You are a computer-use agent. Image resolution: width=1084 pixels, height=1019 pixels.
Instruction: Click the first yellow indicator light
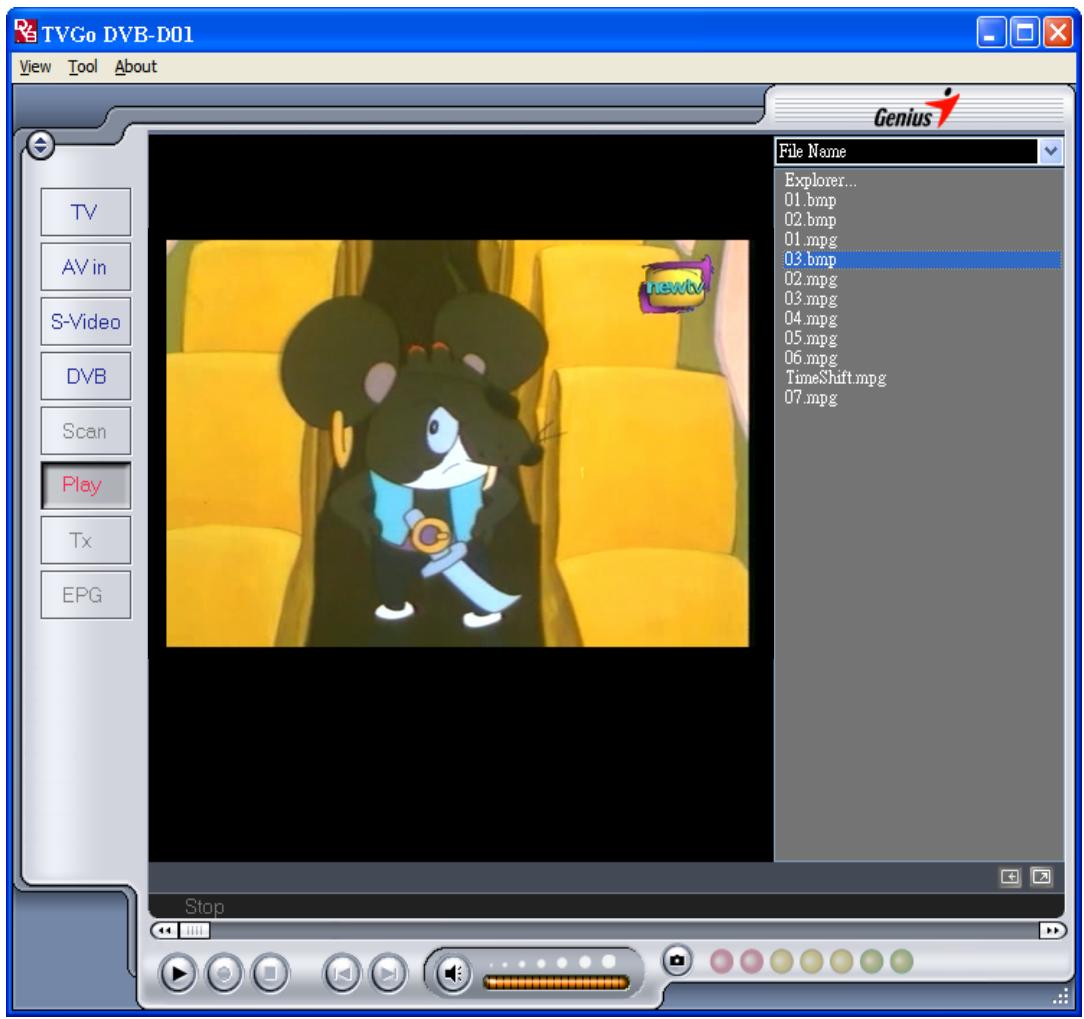pos(781,961)
